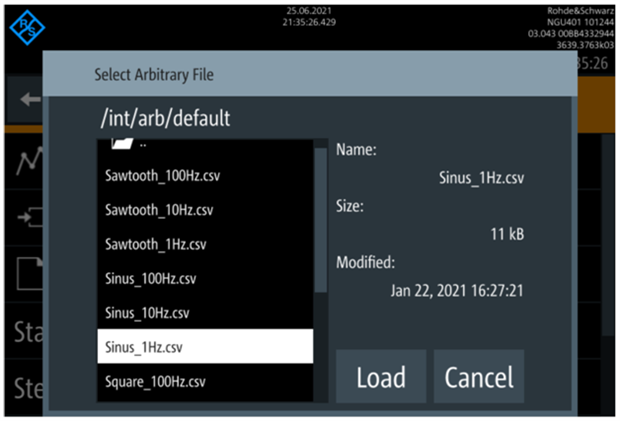Click the highlighted Sinus_1Hz.csv row
This screenshot has width=620, height=421.
click(205, 346)
